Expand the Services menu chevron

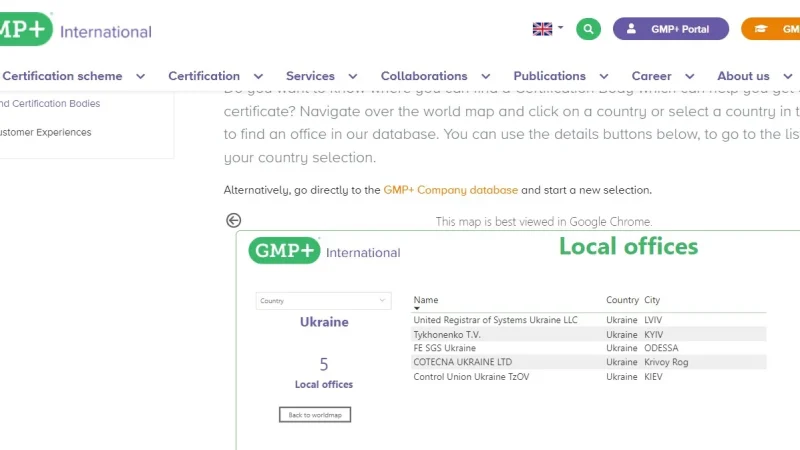pos(353,77)
